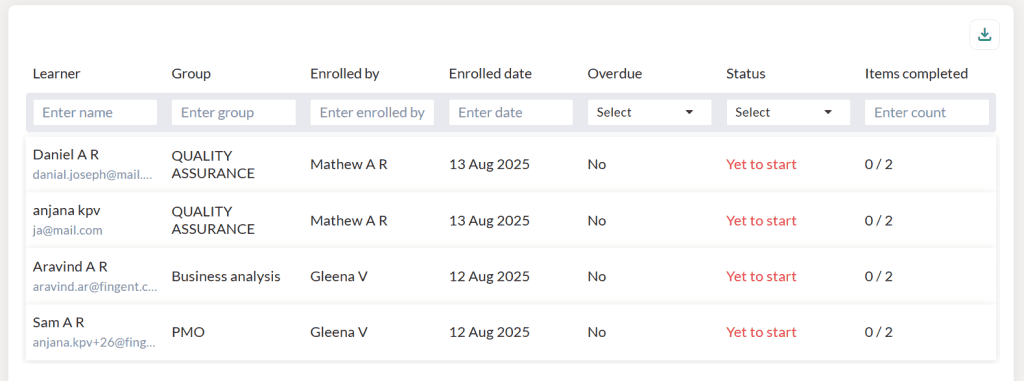Click the Learner column header

[x=57, y=74]
